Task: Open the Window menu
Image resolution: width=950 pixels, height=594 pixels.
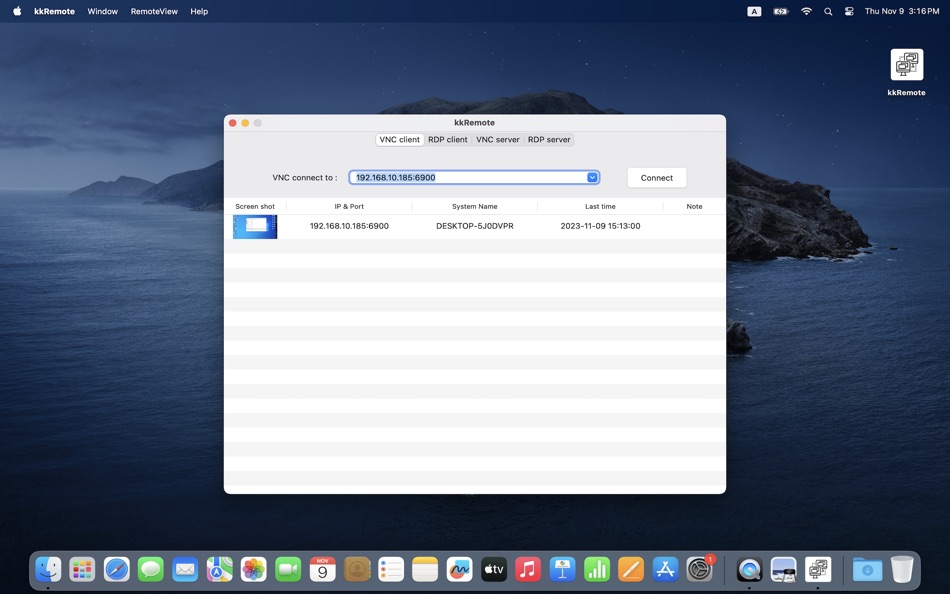Action: (x=102, y=11)
